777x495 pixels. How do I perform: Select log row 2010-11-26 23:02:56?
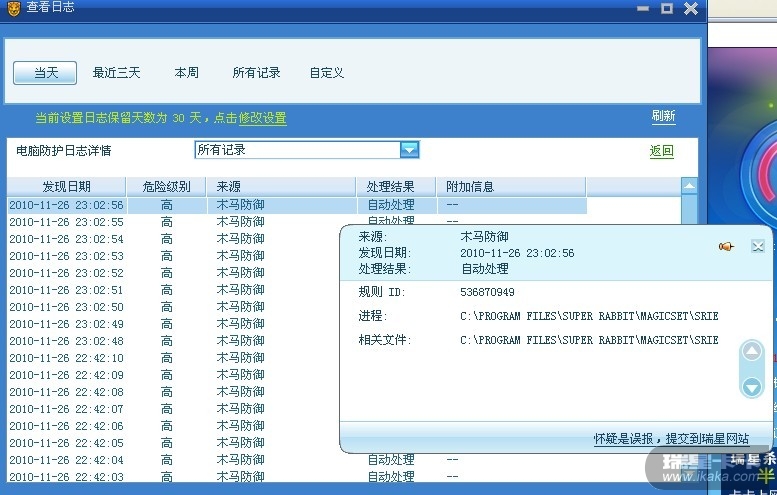297,205
